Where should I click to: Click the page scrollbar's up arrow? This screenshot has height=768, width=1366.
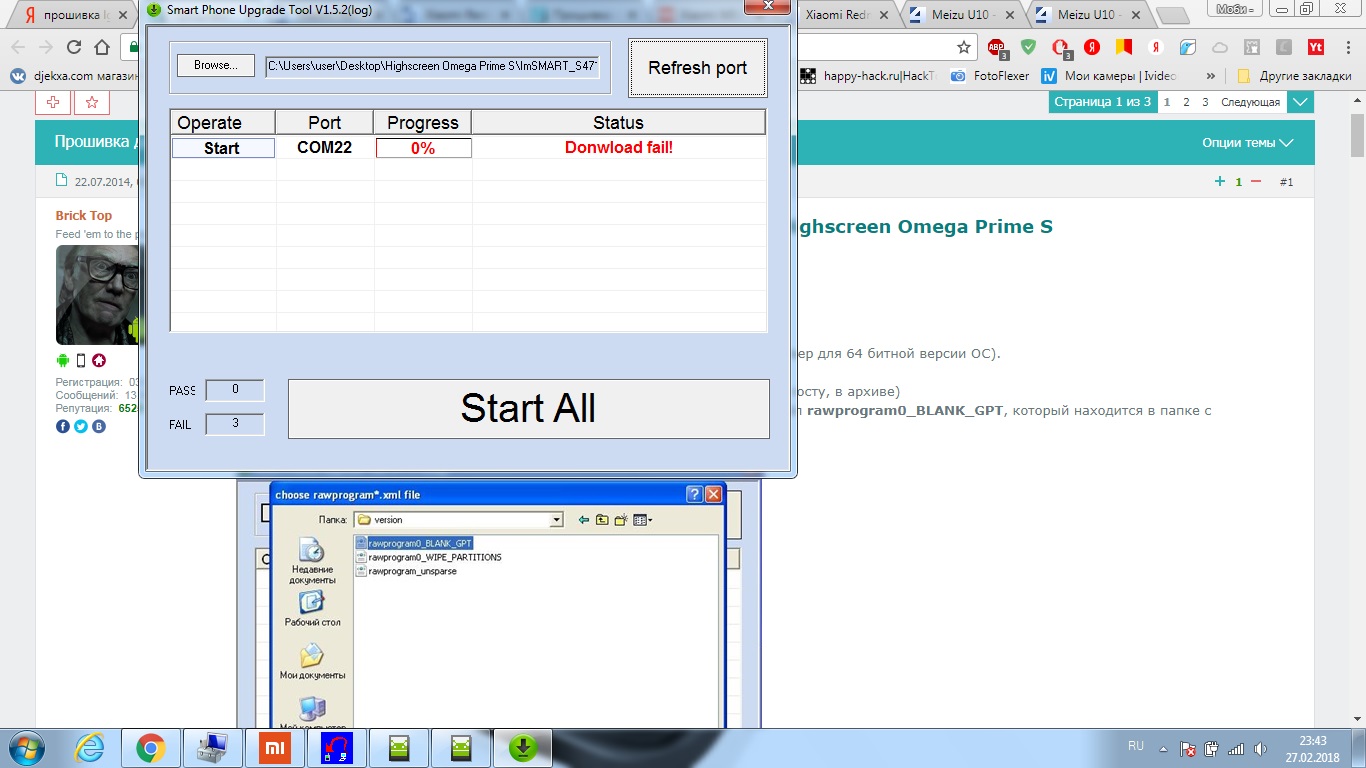click(x=1357, y=100)
